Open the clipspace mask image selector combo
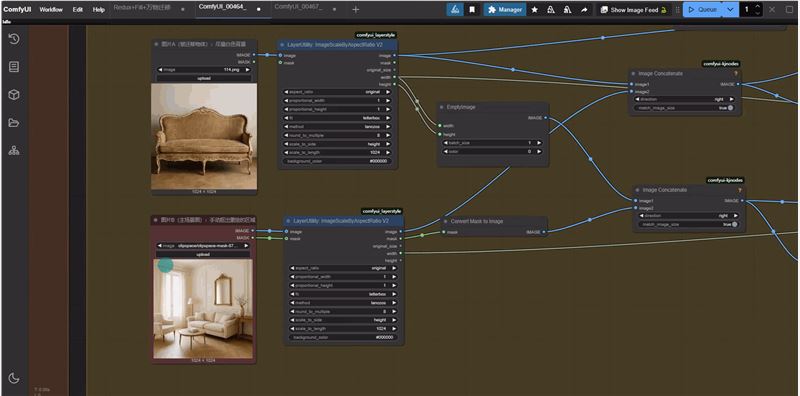The width and height of the screenshot is (800, 396). coord(204,245)
